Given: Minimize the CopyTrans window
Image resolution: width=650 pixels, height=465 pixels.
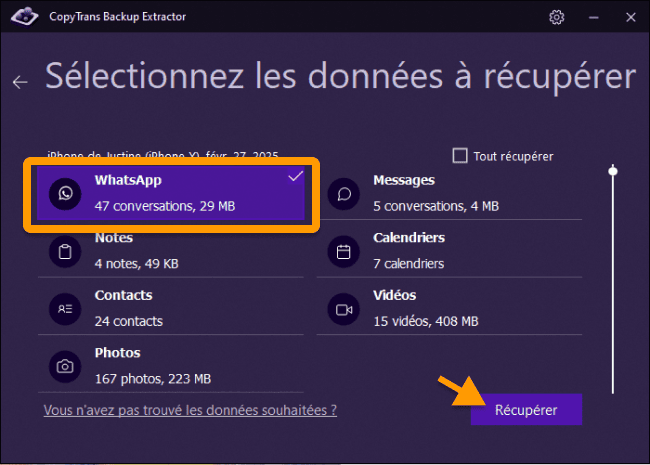Looking at the screenshot, I should (594, 17).
